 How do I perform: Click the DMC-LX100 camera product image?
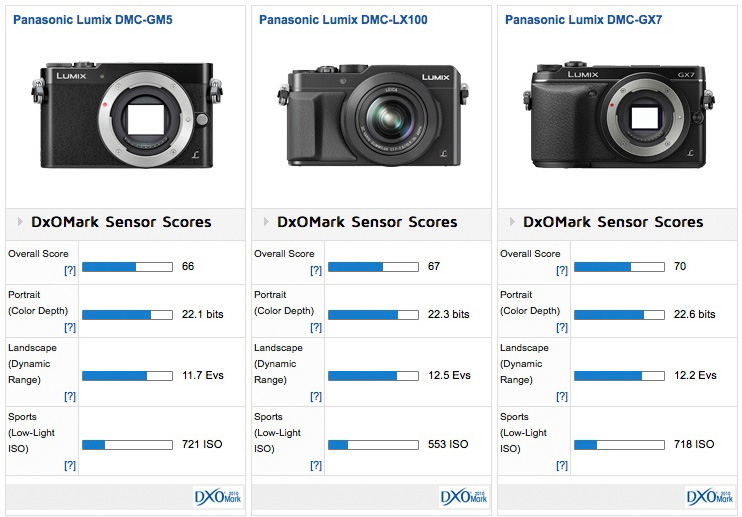pyautogui.click(x=373, y=115)
